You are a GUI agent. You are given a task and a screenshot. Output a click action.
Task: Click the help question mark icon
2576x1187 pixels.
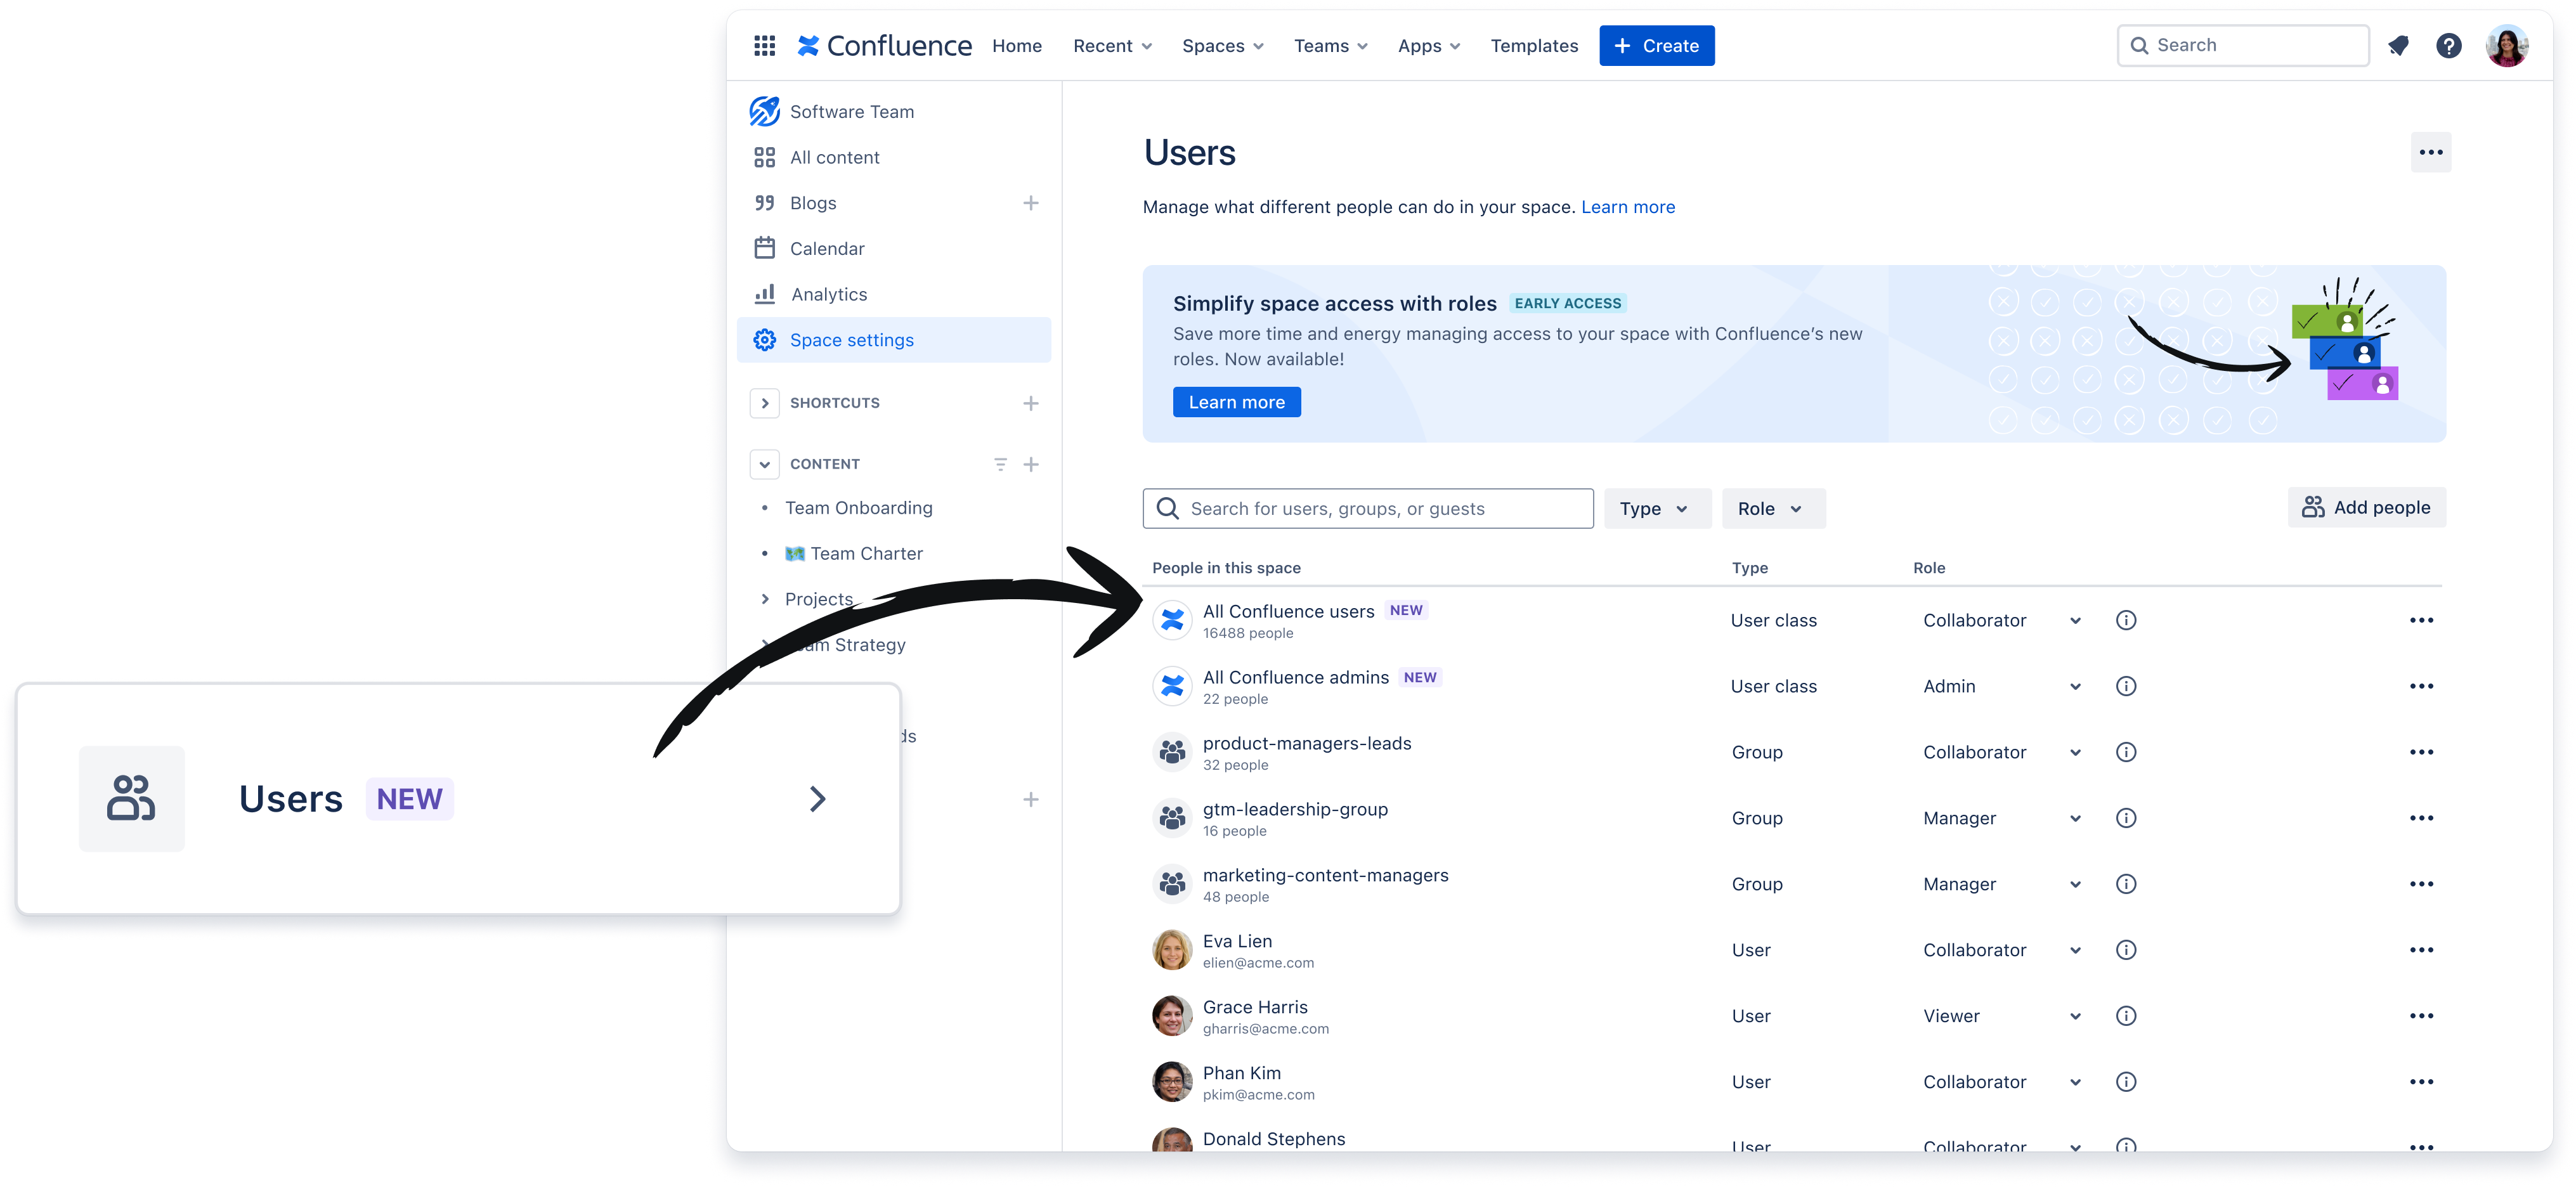[2448, 45]
